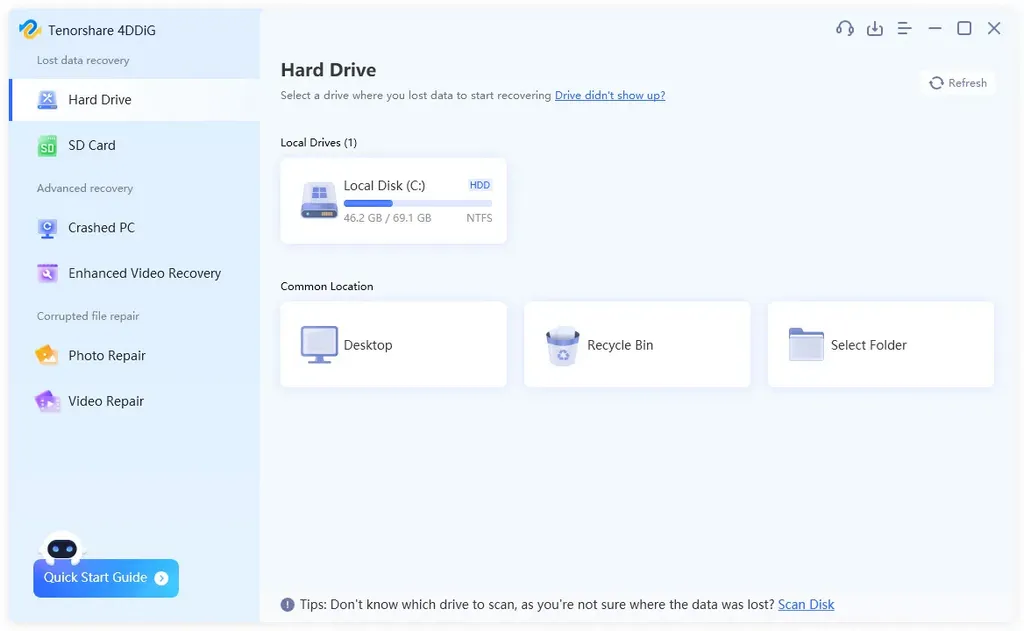This screenshot has width=1024, height=631.
Task: Click the green SD Card icon
Action: [47, 146]
